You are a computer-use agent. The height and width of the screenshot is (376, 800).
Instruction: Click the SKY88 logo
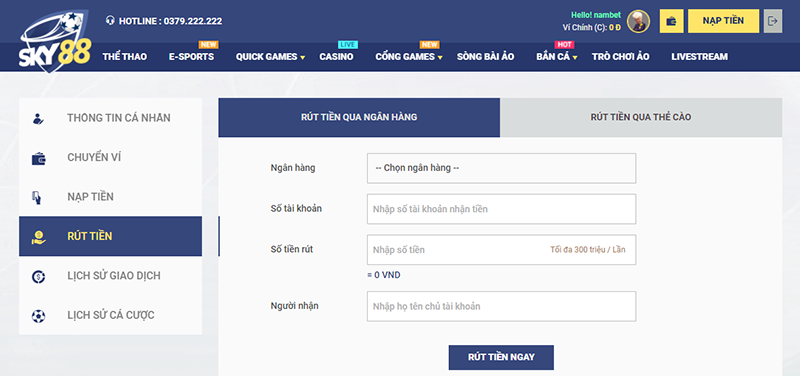pyautogui.click(x=55, y=42)
